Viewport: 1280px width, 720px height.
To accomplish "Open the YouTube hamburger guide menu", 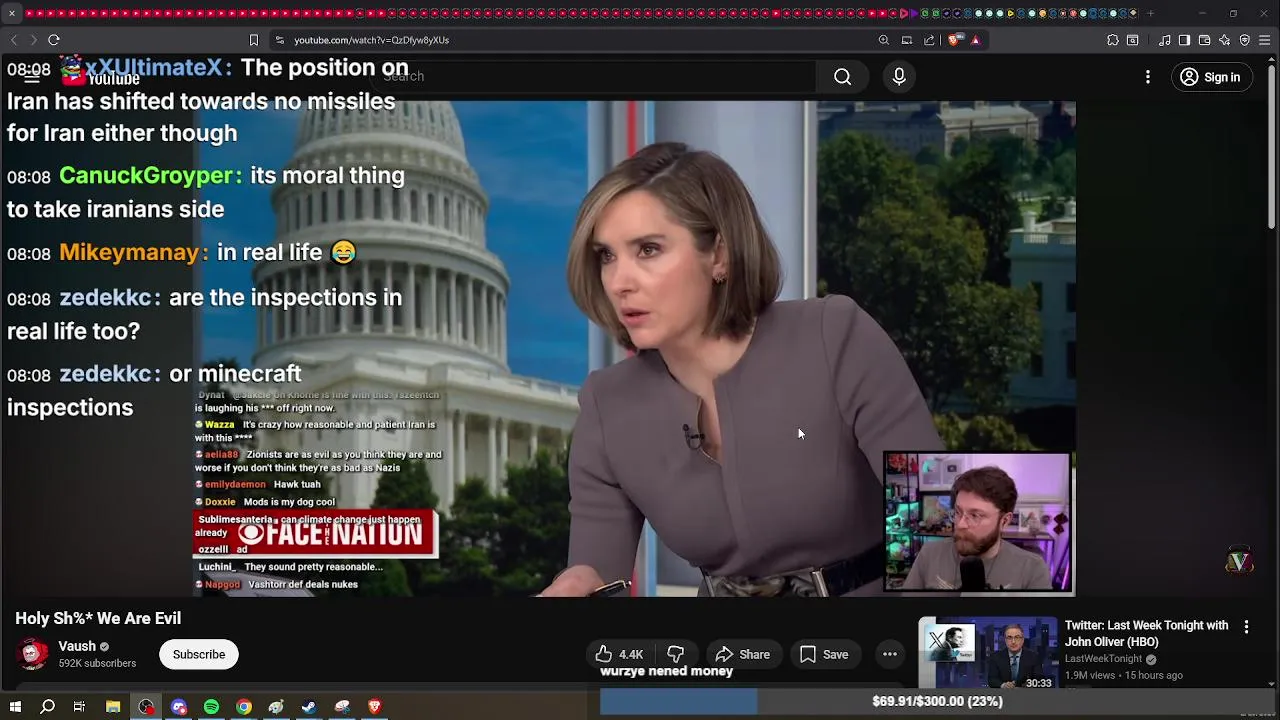I will (x=32, y=77).
